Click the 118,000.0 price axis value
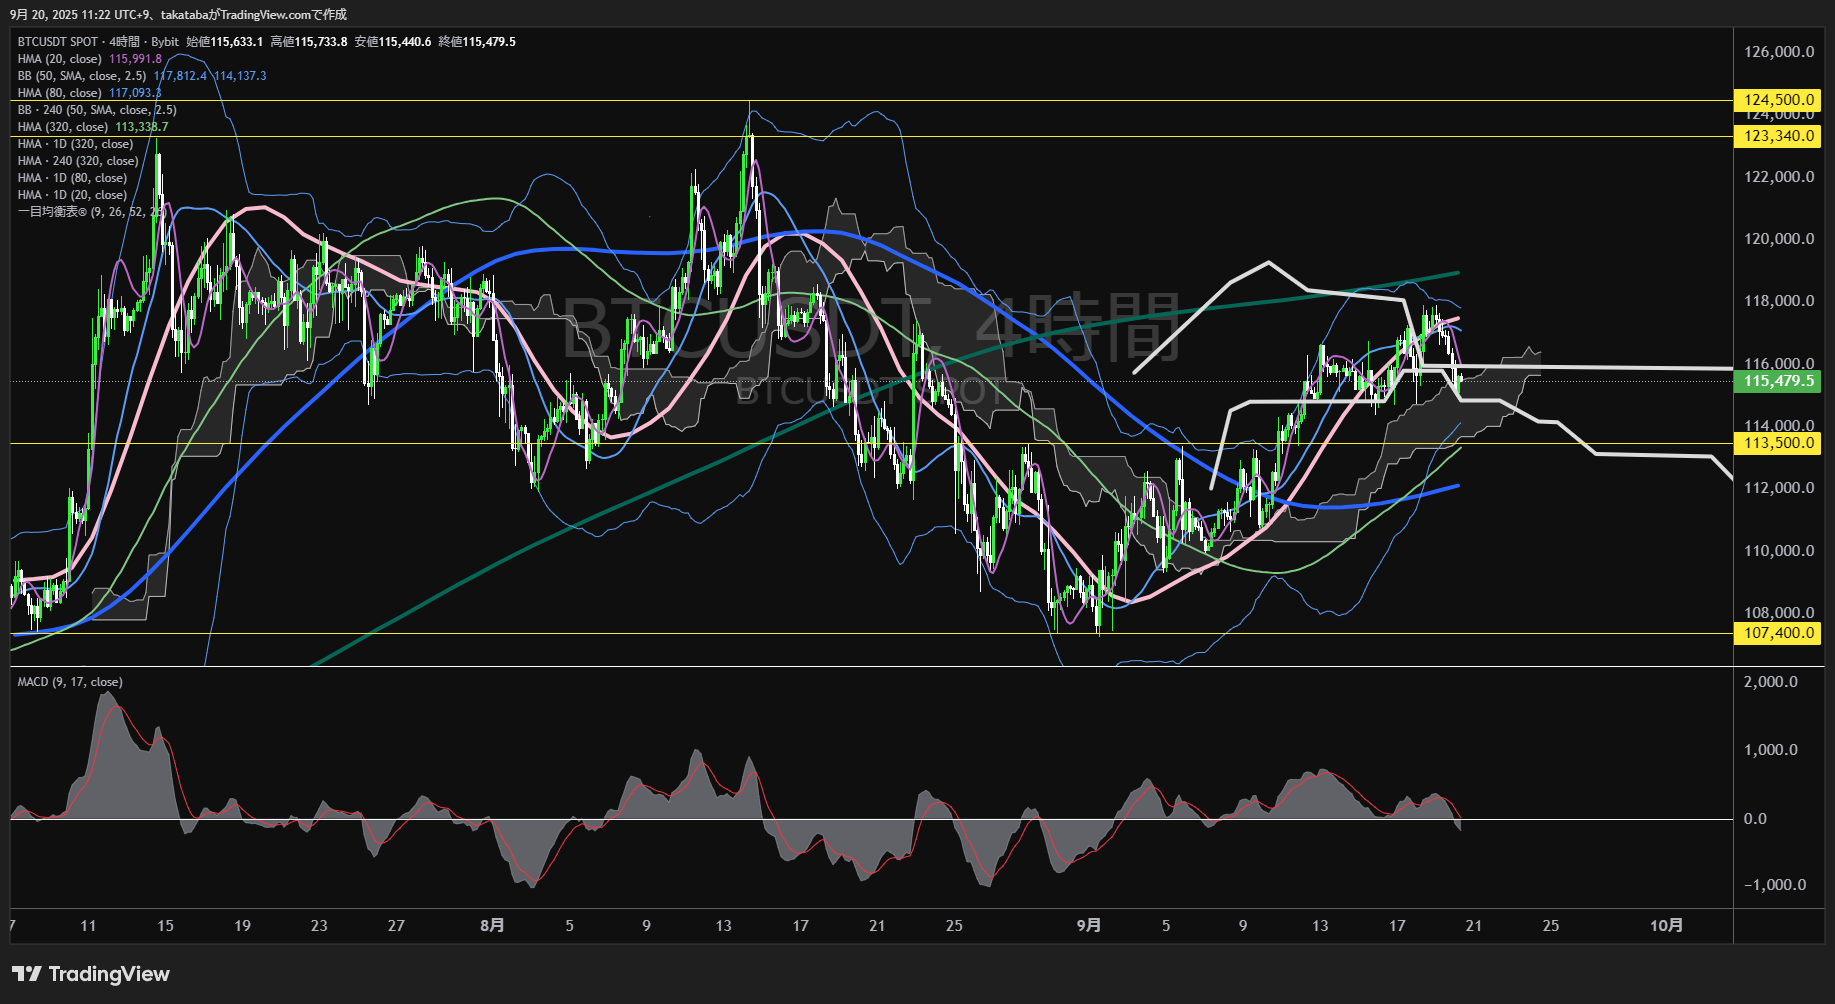 [1779, 301]
